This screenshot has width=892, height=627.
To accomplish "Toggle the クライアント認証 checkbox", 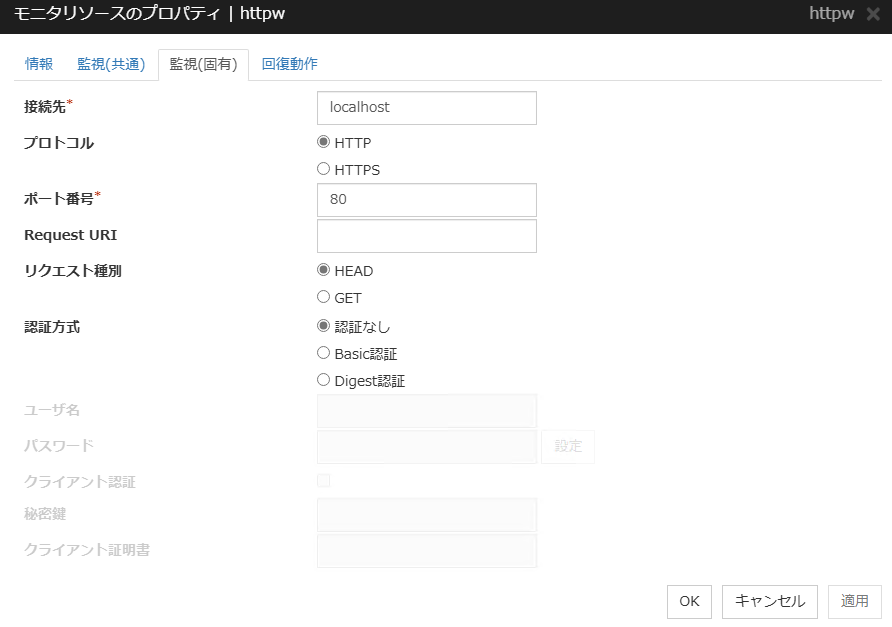I will coord(323,480).
